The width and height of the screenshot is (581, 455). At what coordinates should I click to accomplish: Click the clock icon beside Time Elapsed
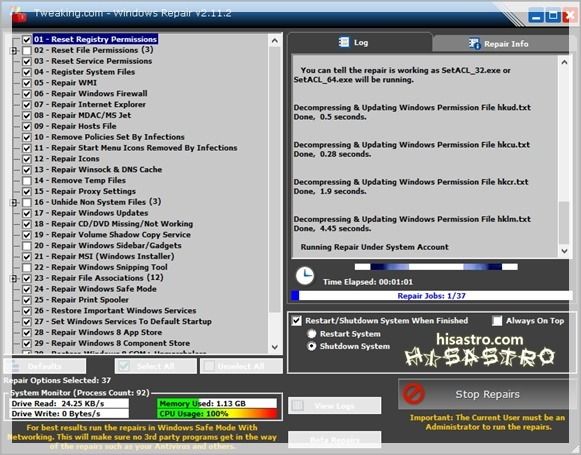305,276
